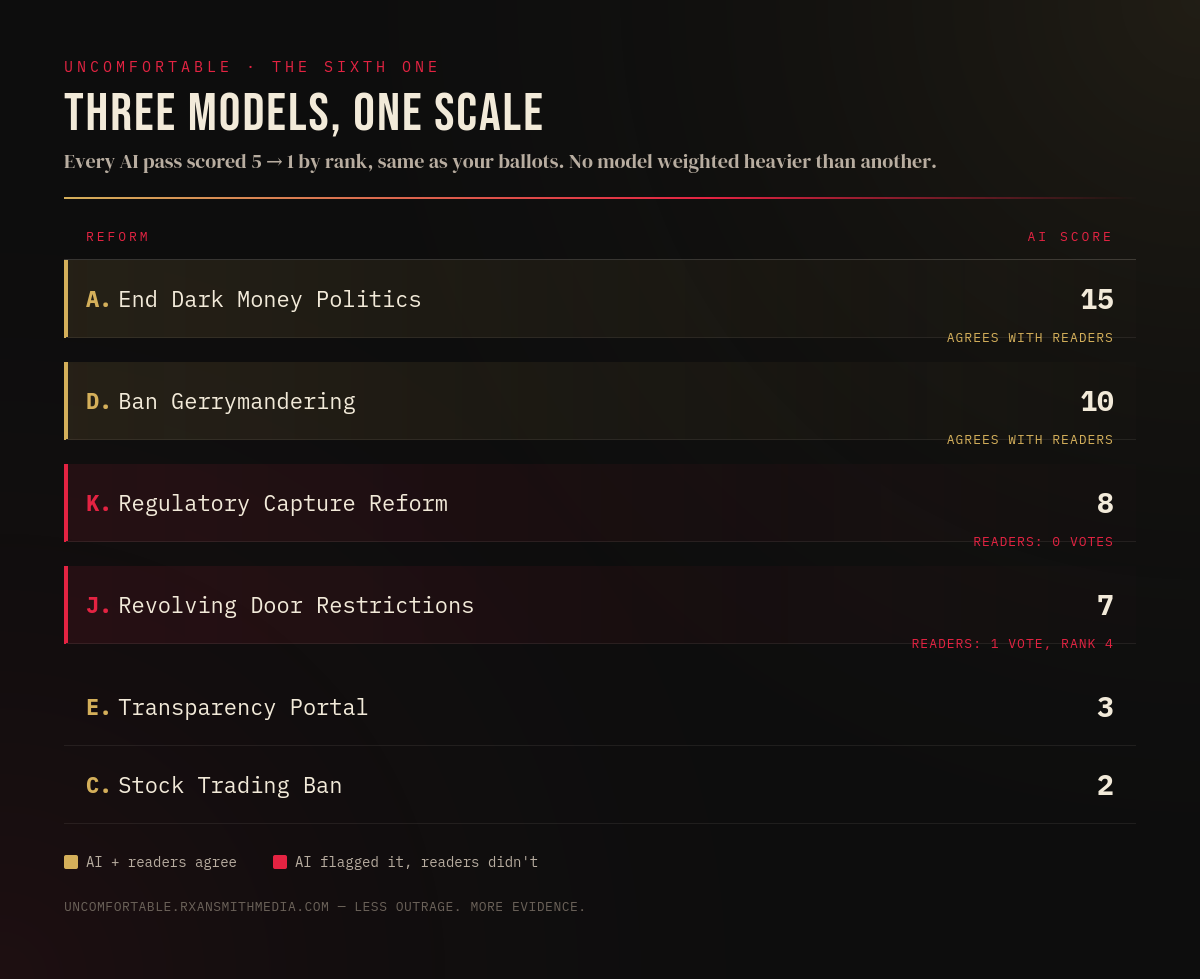Click the Three Models, One Scale heading
The width and height of the screenshot is (1200, 979).
pos(304,112)
